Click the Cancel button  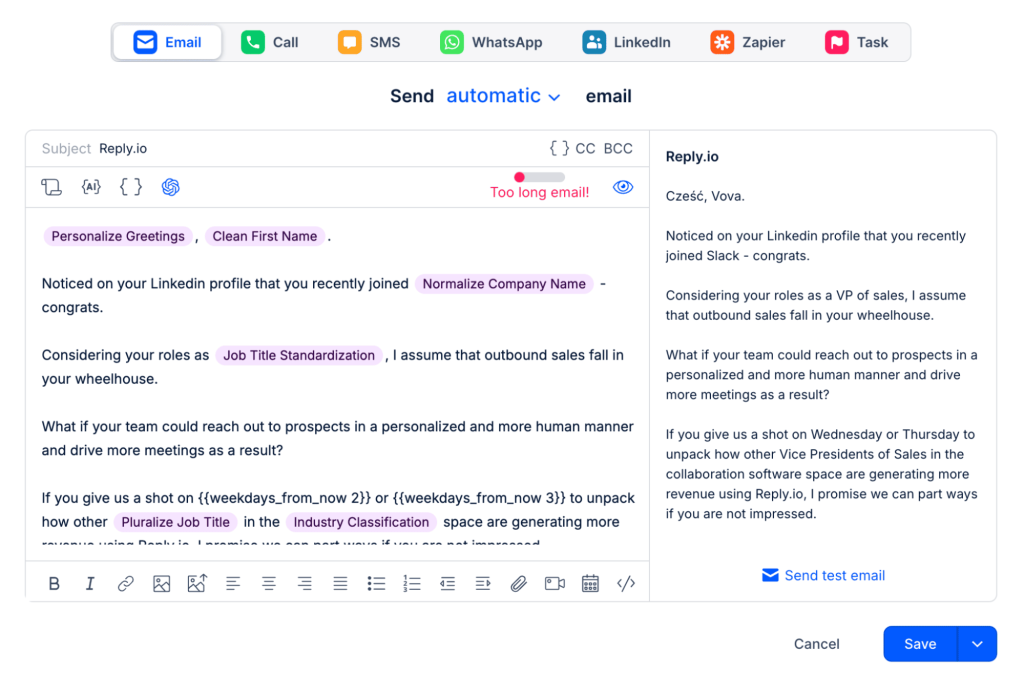click(x=816, y=644)
